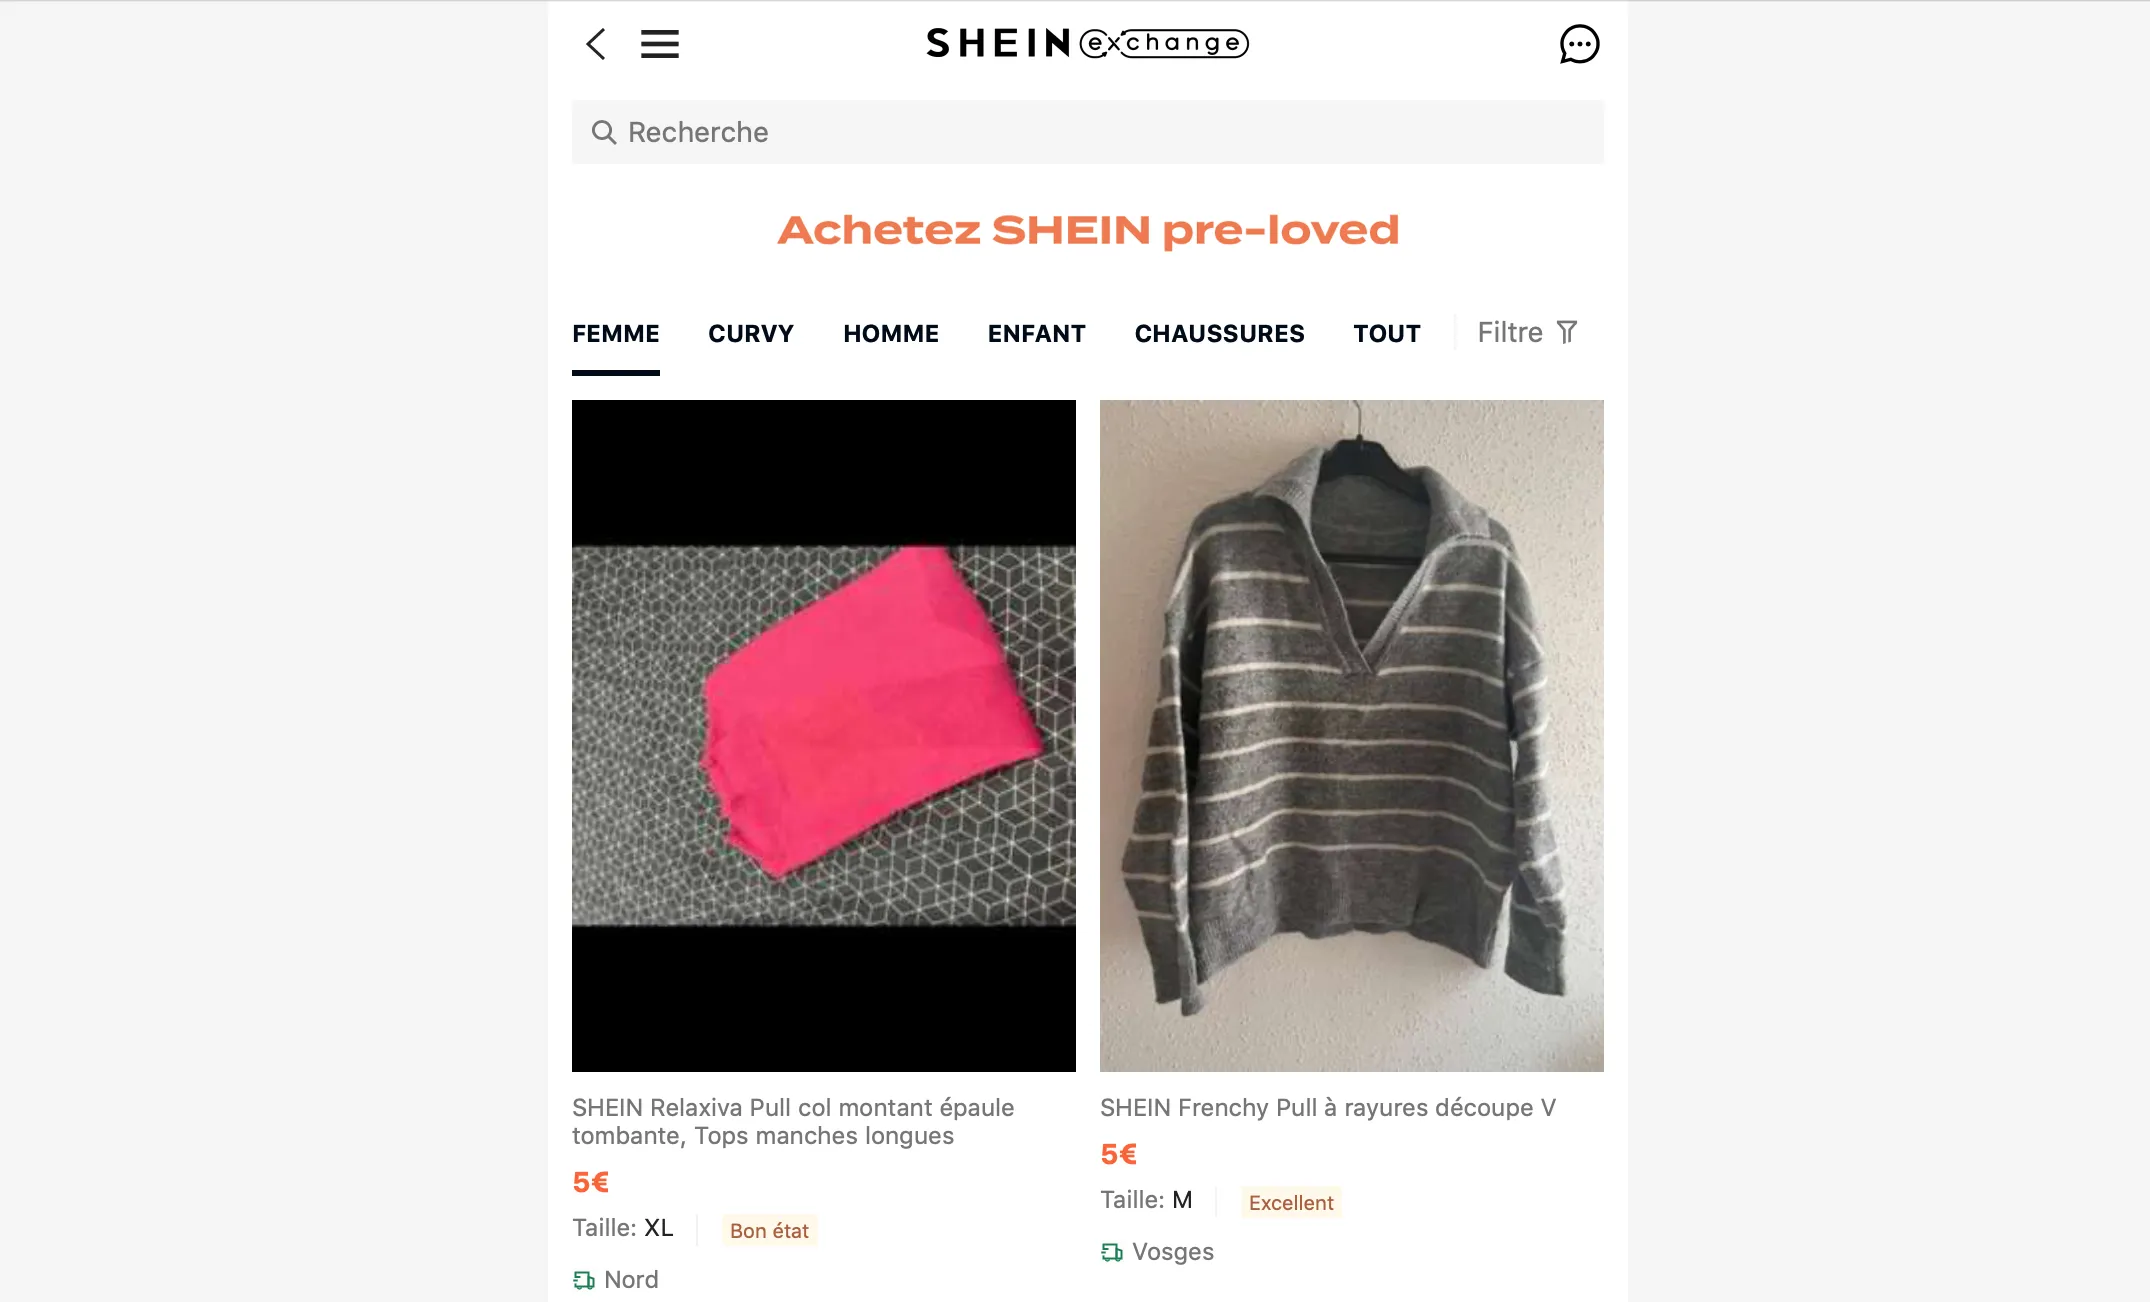The image size is (2150, 1302).
Task: Click the search magnifier icon
Action: click(603, 132)
